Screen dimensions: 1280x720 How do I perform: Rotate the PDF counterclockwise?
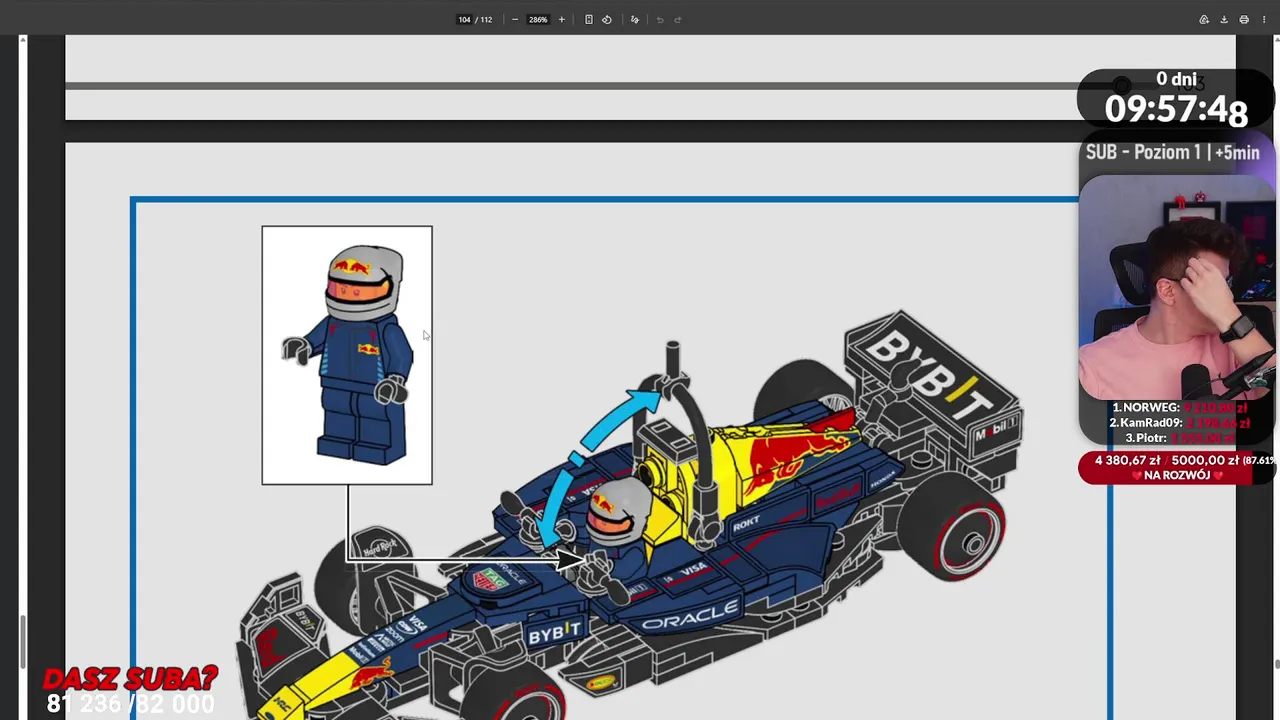click(607, 19)
